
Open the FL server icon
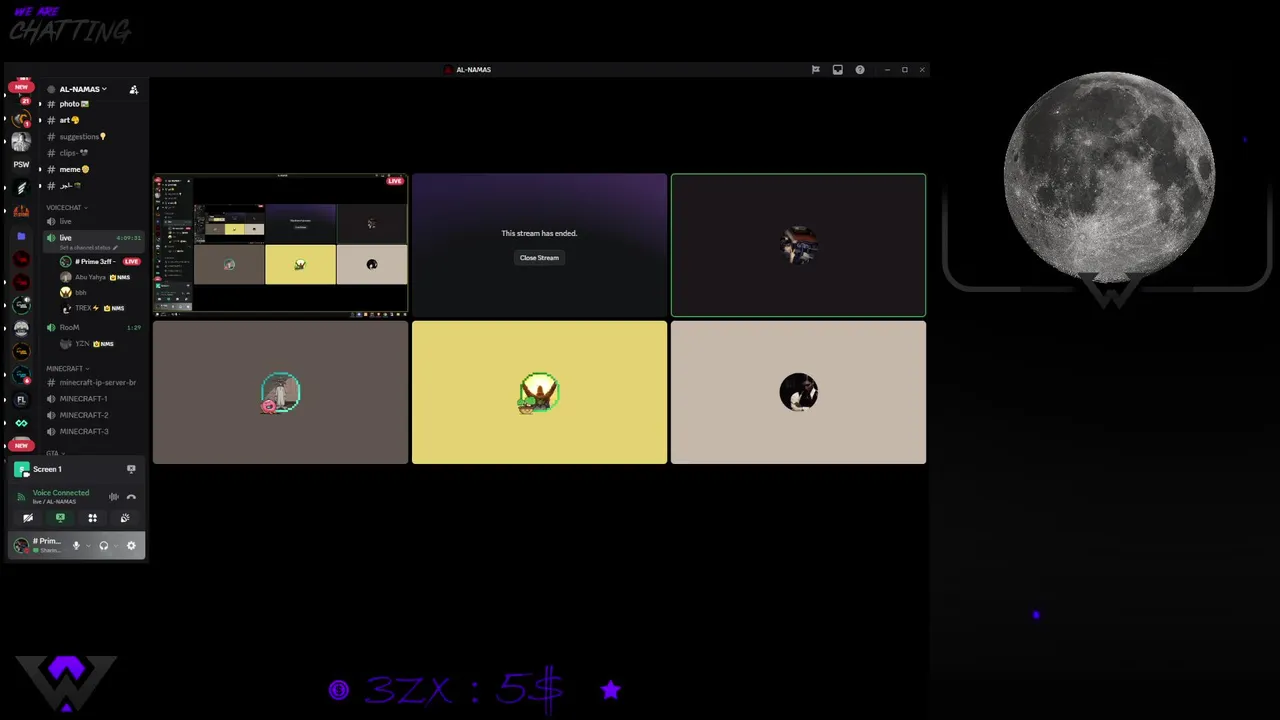tap(21, 398)
